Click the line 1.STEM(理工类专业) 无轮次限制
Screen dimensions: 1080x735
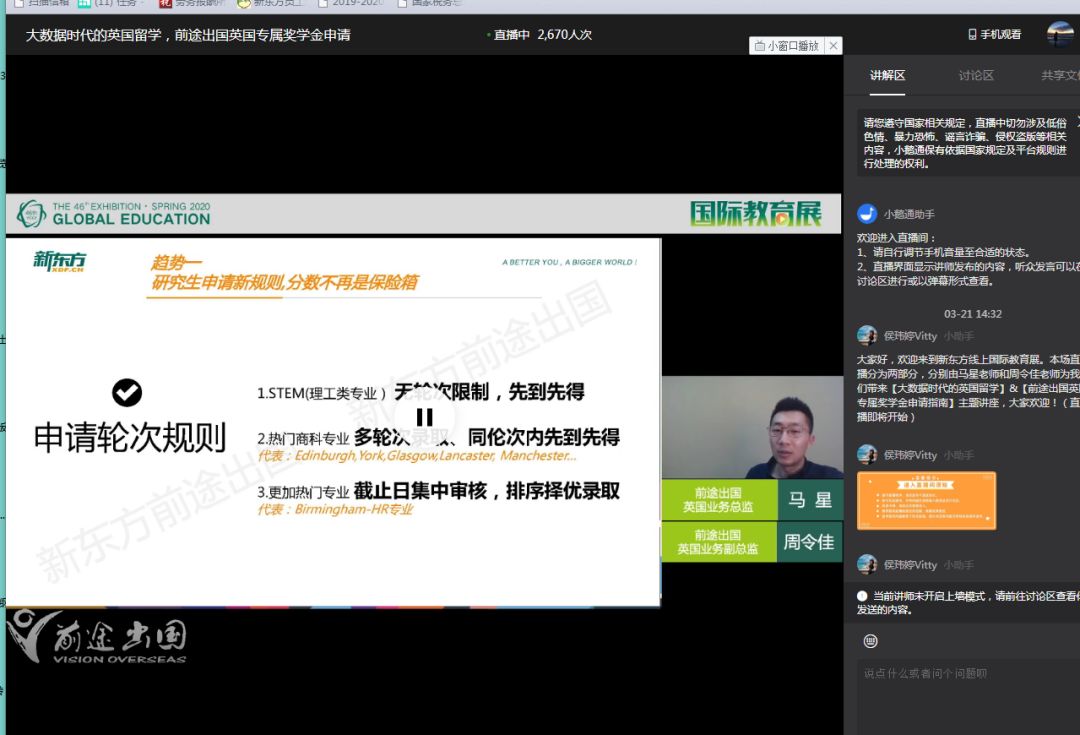[421, 392]
